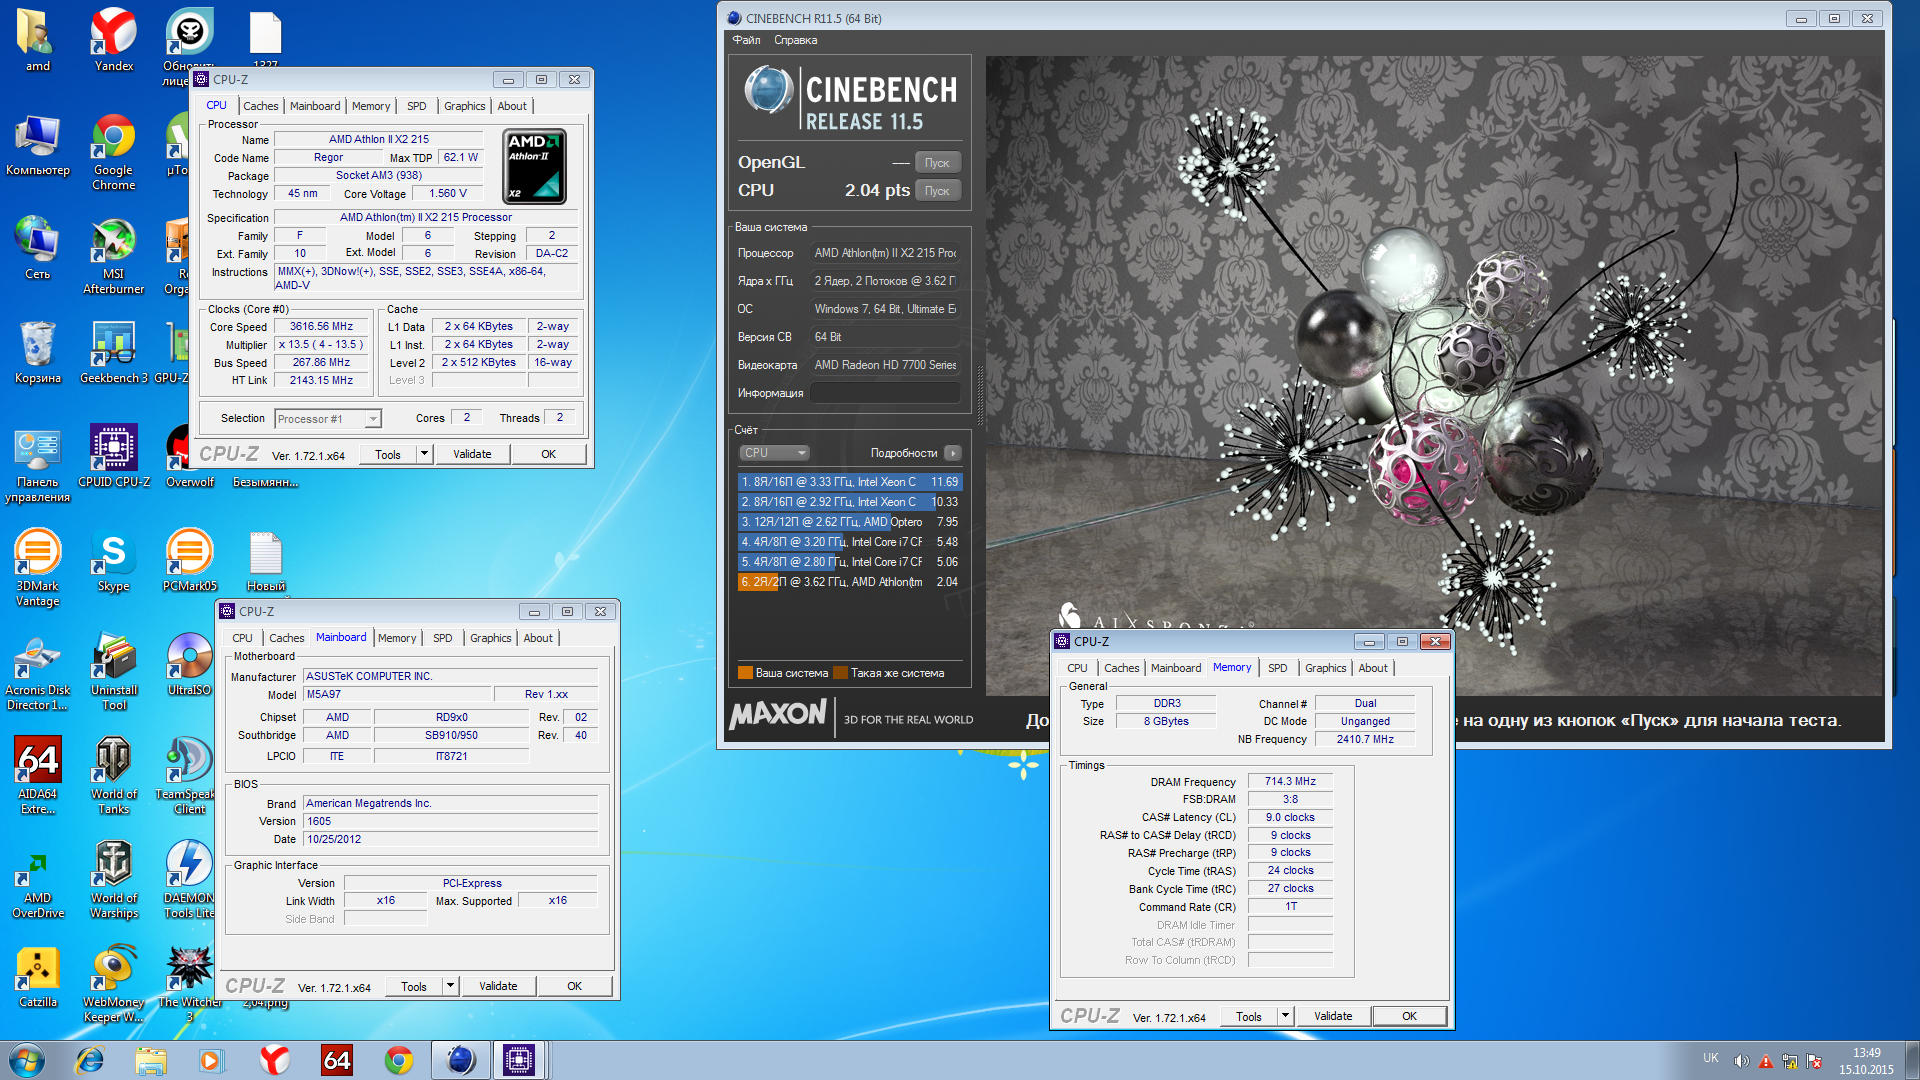Open Панель управления desktop icon
This screenshot has width=1920, height=1080.
37,463
